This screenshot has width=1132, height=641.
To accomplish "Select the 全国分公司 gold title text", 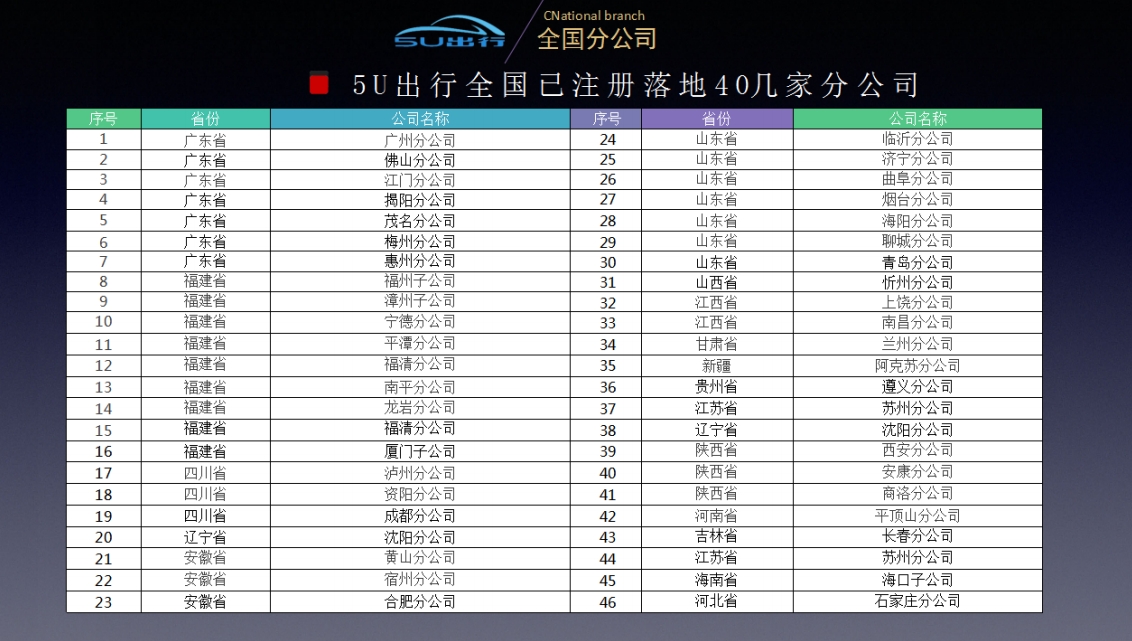I will pyautogui.click(x=597, y=38).
